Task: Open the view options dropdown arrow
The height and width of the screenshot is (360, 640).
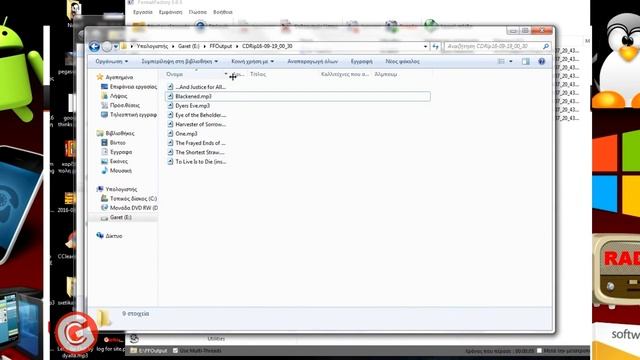Action: coord(511,62)
